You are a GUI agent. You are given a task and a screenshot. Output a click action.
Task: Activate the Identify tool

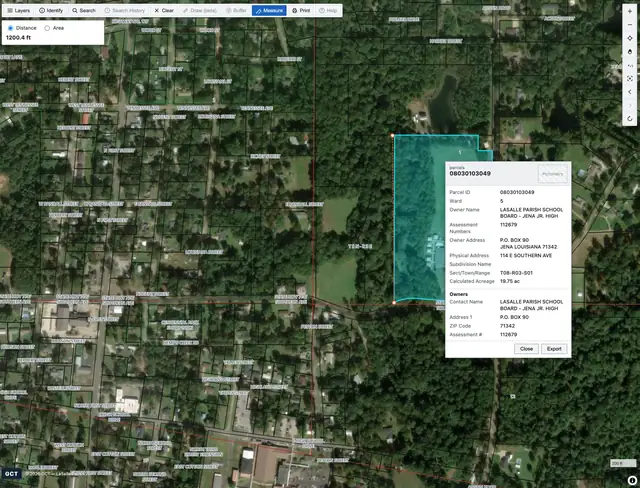point(51,11)
